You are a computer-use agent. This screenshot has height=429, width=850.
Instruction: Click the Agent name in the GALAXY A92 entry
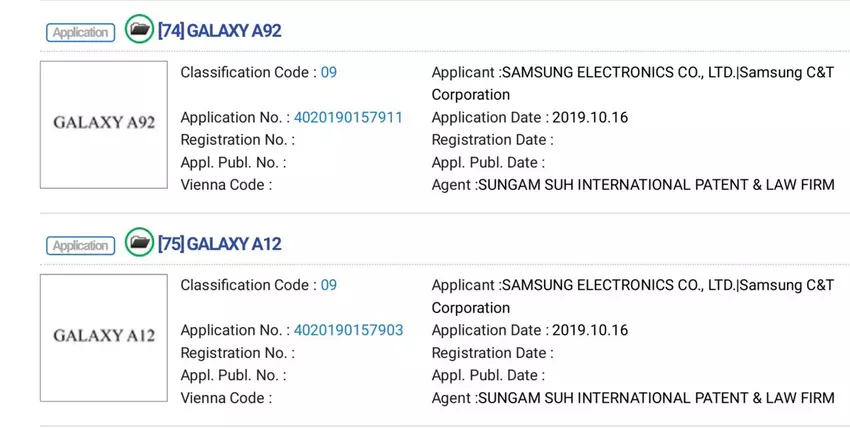click(x=656, y=184)
